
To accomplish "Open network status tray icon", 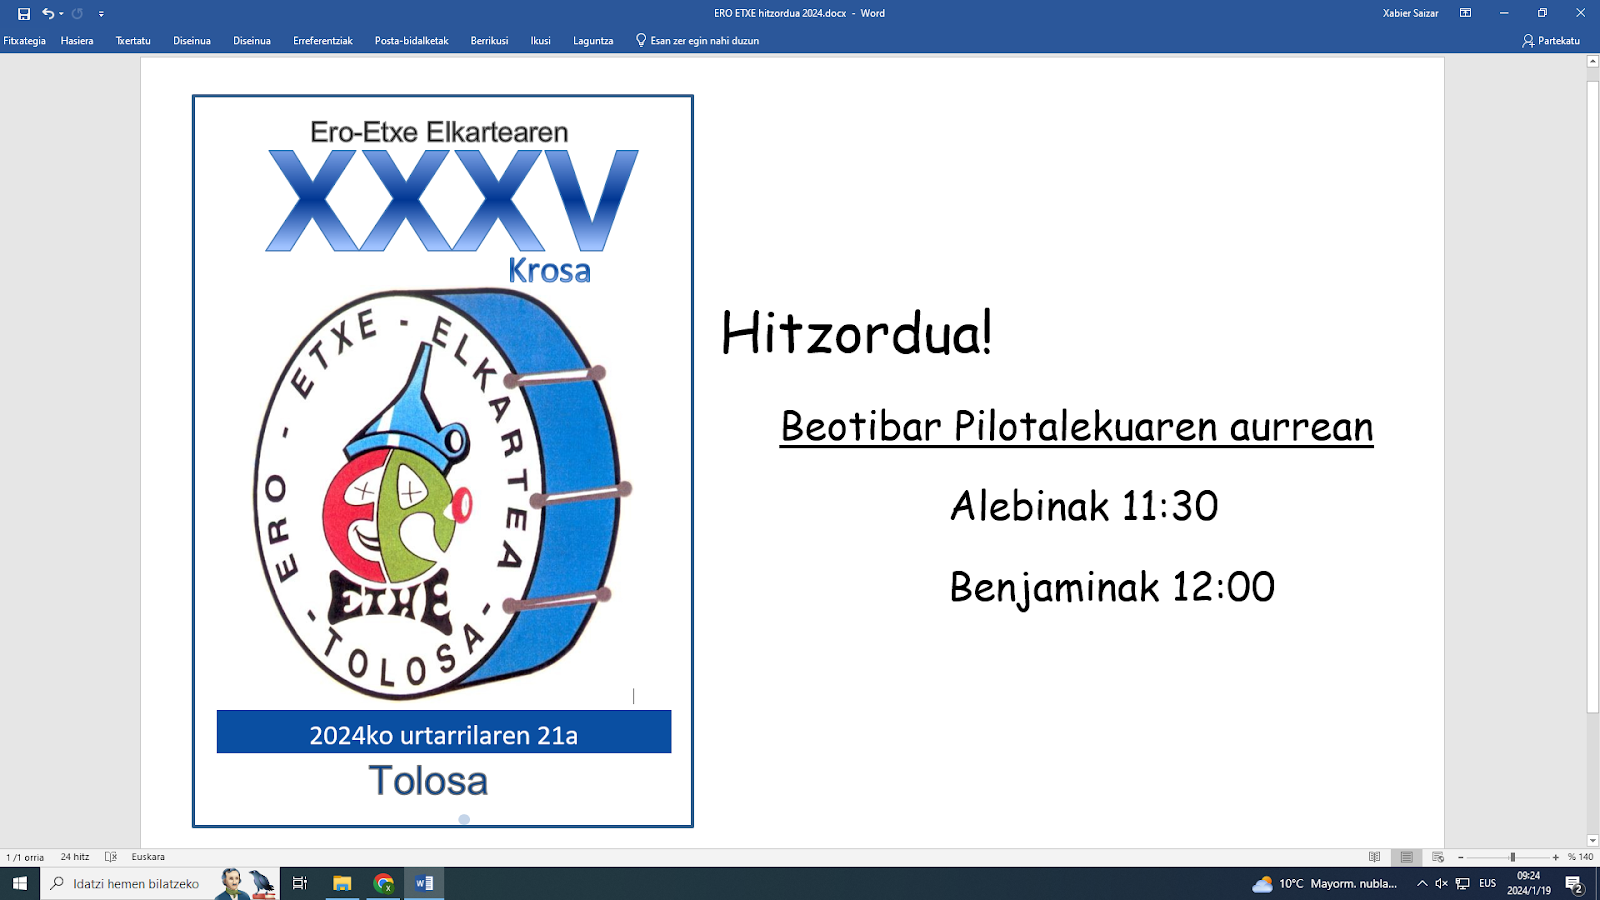I will click(x=1462, y=884).
